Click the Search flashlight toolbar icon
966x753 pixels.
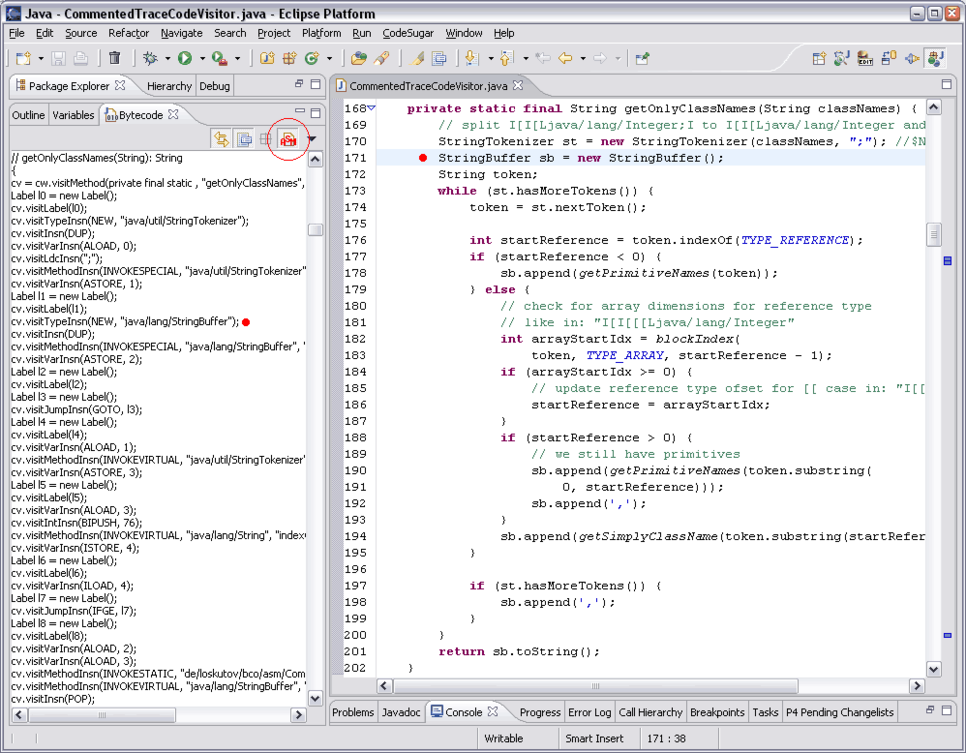tap(381, 59)
